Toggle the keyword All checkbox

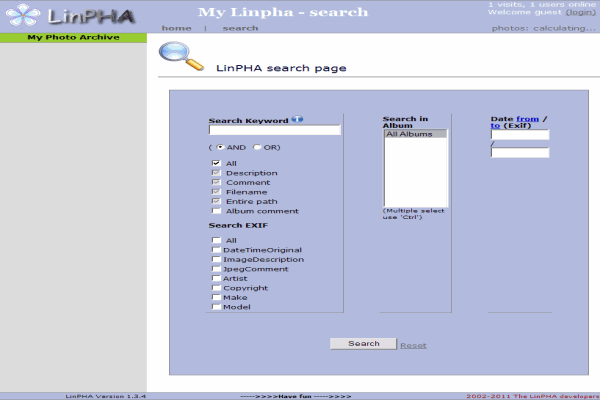[x=216, y=163]
